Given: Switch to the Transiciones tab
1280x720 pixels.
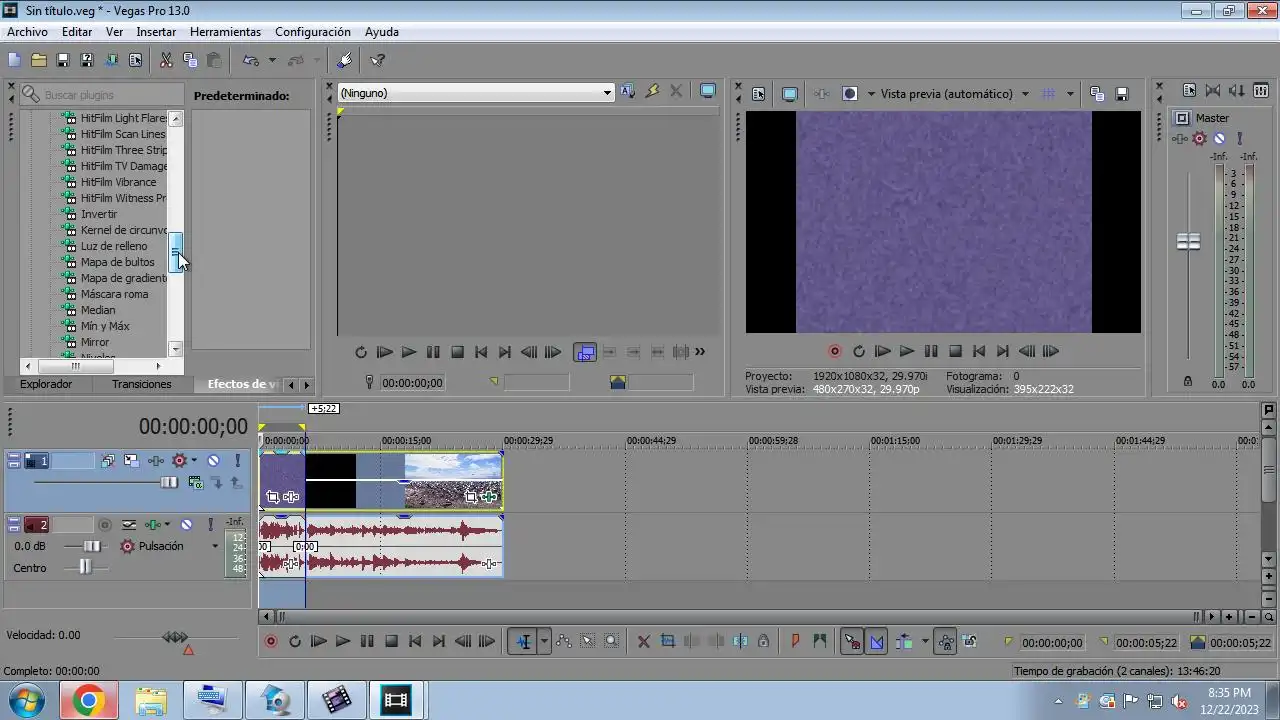Looking at the screenshot, I should [x=141, y=384].
